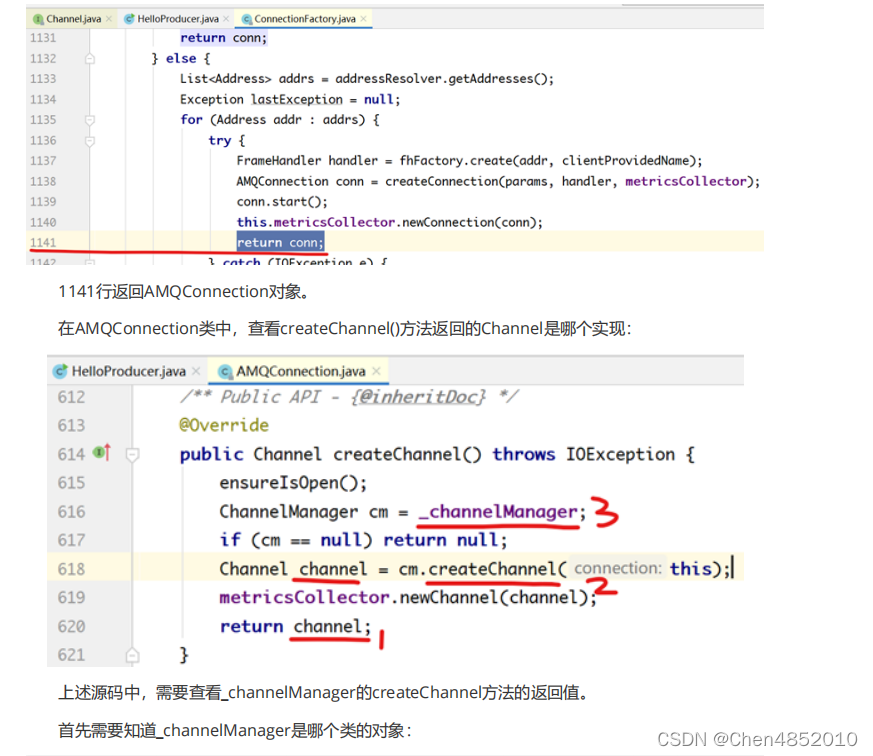
Task: Click HelloProducer.java runnable class icon in top editor
Action: click(x=129, y=19)
